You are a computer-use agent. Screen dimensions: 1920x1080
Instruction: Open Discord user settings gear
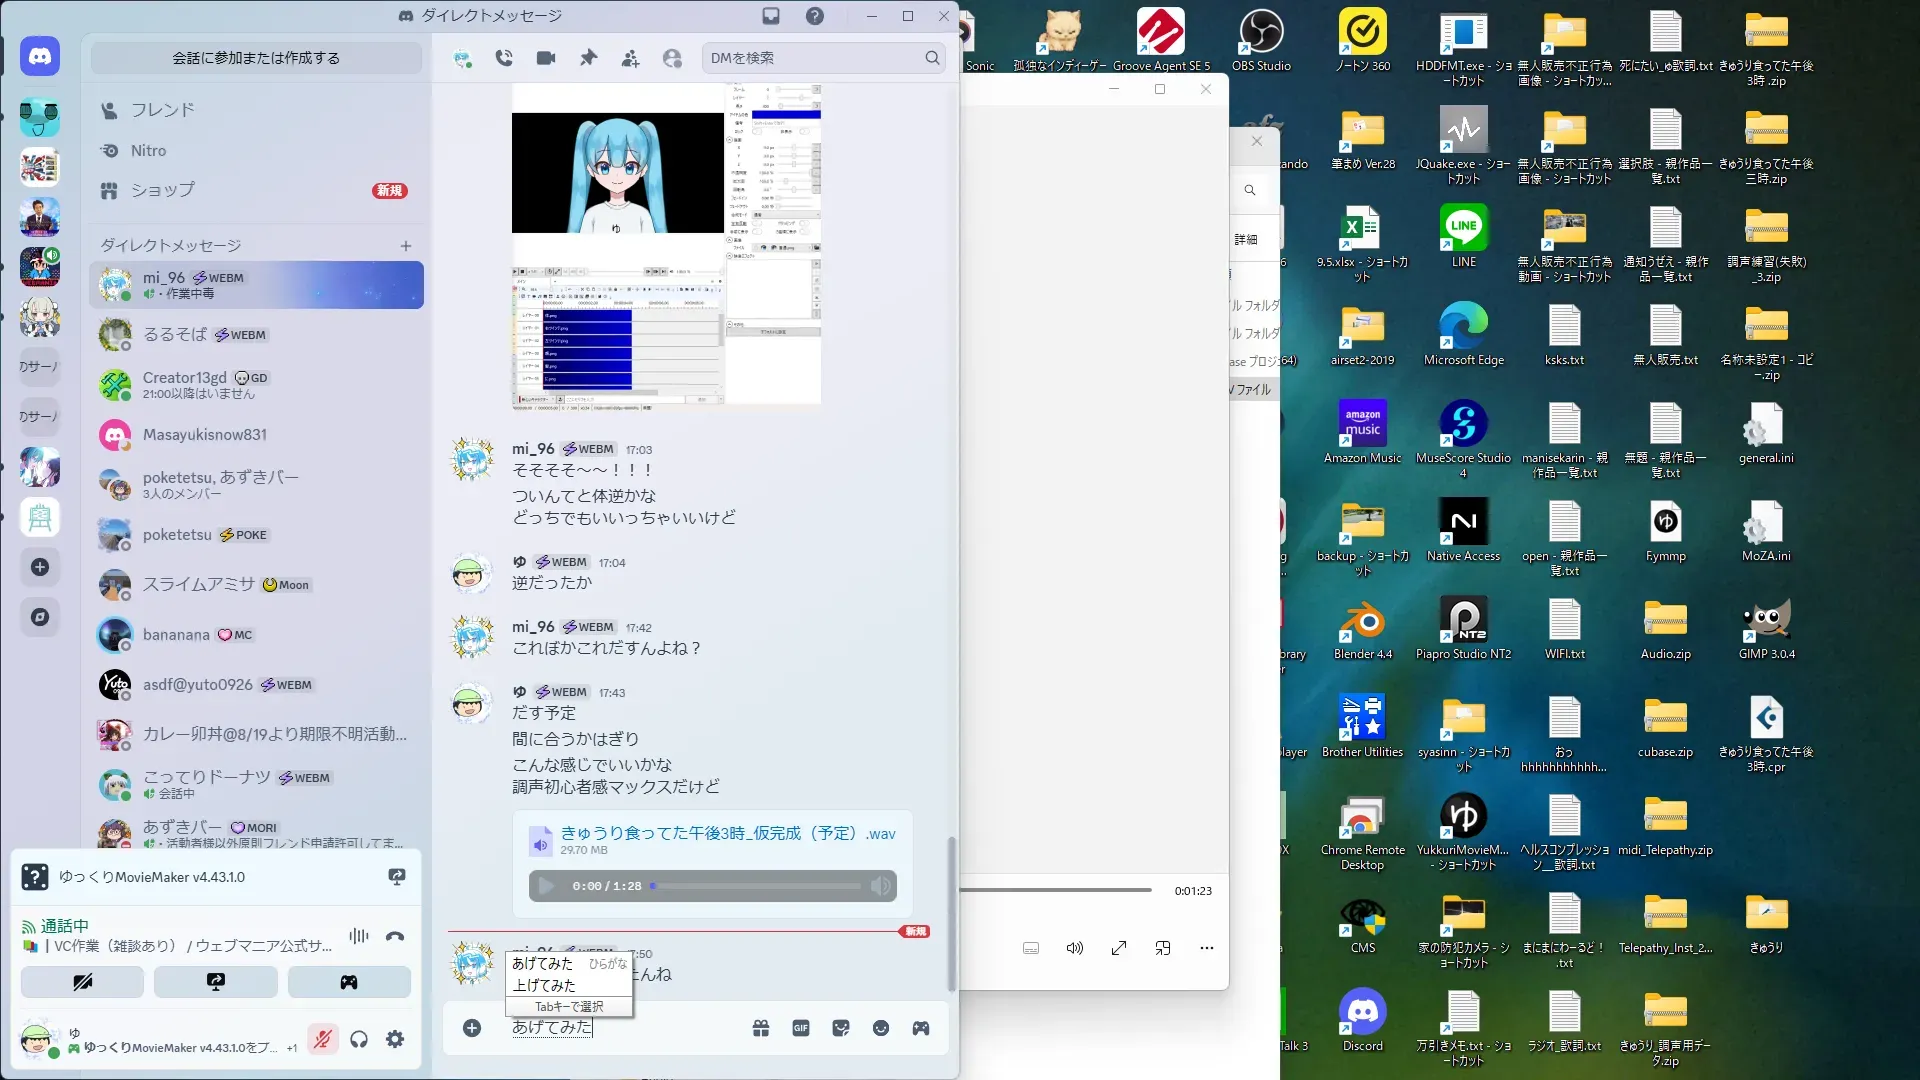[395, 1040]
